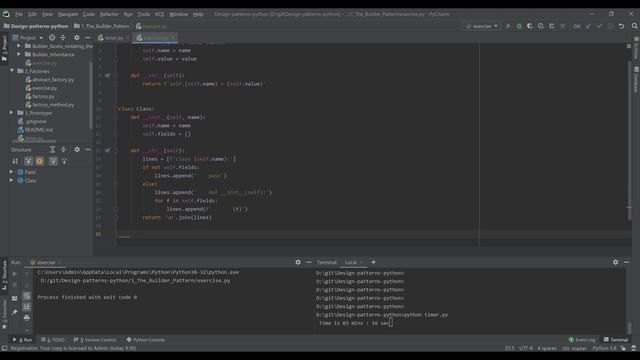Open the TODO tool window
This screenshot has width=640, height=360.
coord(53,340)
